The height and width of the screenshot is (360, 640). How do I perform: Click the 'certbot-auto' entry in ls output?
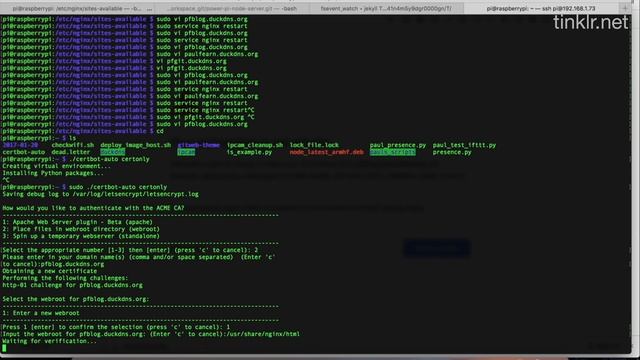(x=24, y=152)
